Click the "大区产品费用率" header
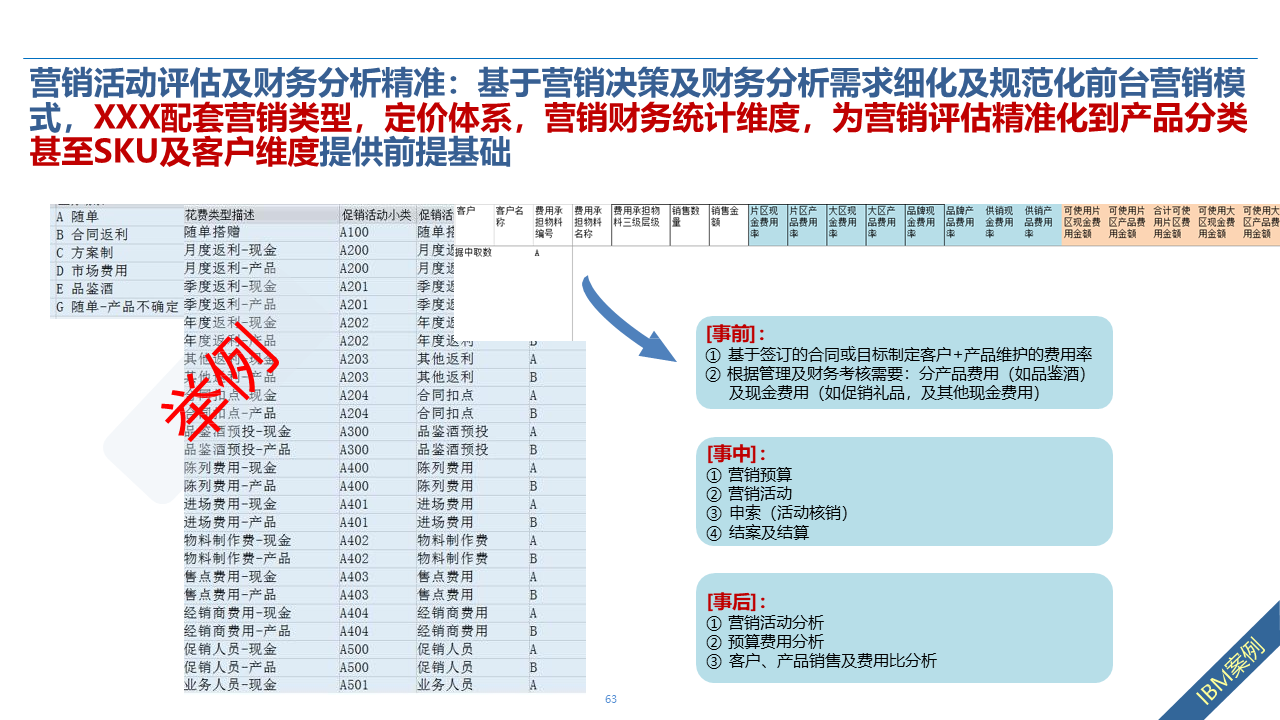This screenshot has height=720, width=1280. coord(885,224)
